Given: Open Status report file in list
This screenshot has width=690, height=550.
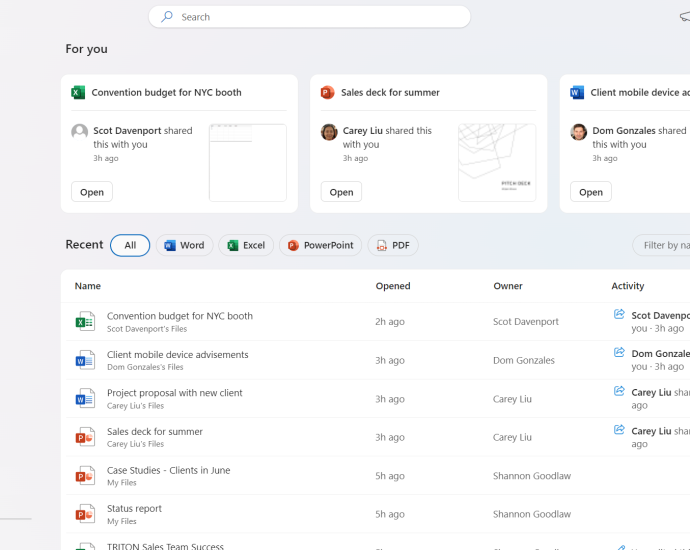Looking at the screenshot, I should [134, 509].
